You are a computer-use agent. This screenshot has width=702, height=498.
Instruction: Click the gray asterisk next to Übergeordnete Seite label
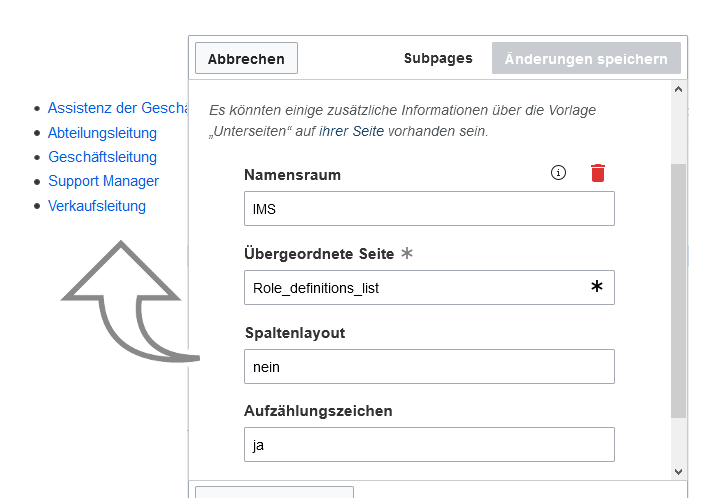407,253
